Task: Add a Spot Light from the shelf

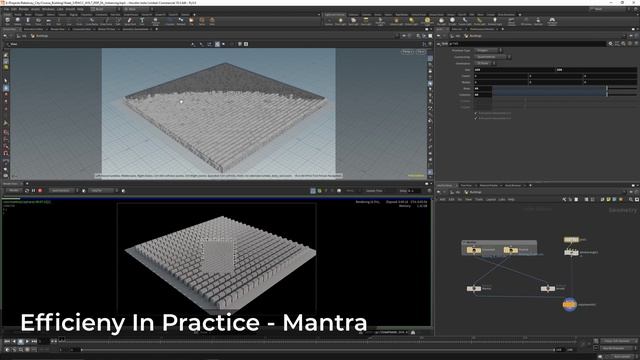Action: click(353, 21)
